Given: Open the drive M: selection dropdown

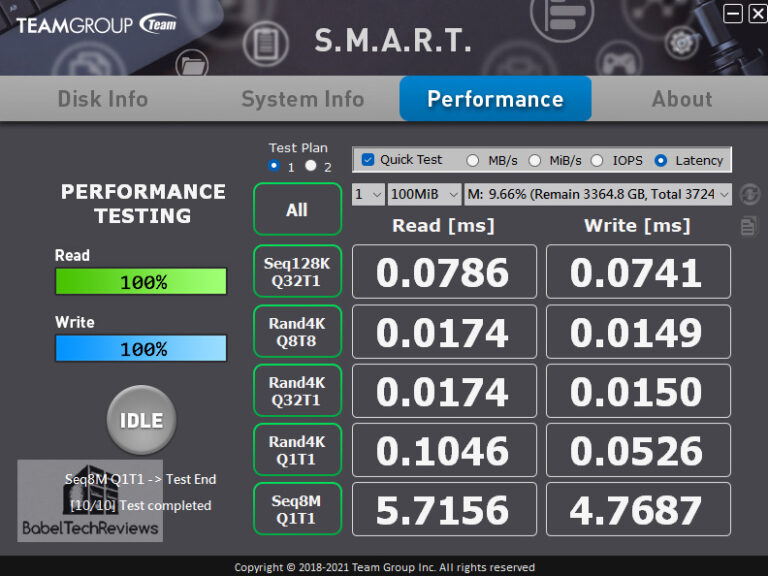Looking at the screenshot, I should pyautogui.click(x=598, y=194).
